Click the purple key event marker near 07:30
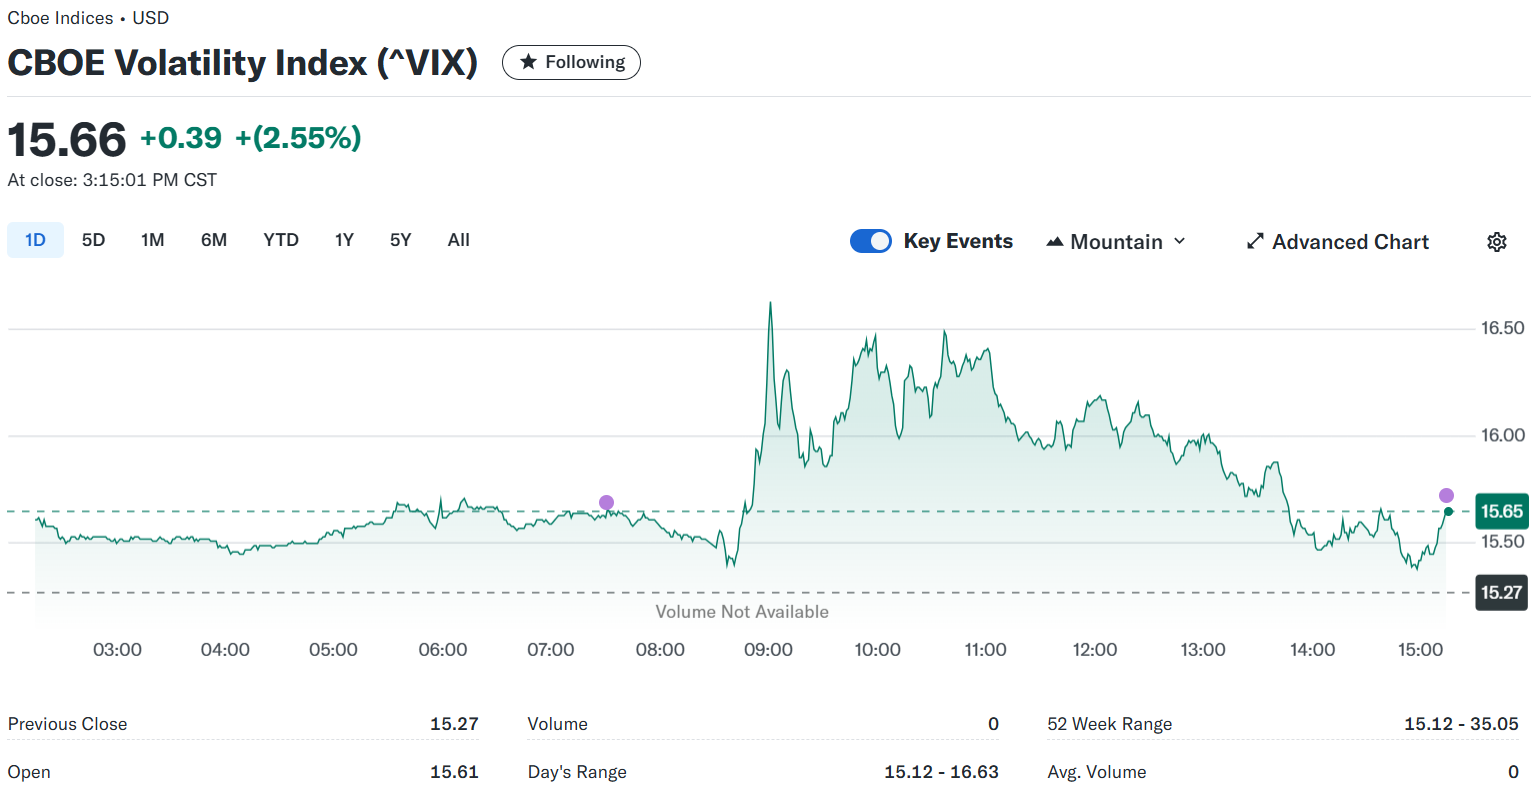Screen dimensions: 1531x788 coord(606,502)
